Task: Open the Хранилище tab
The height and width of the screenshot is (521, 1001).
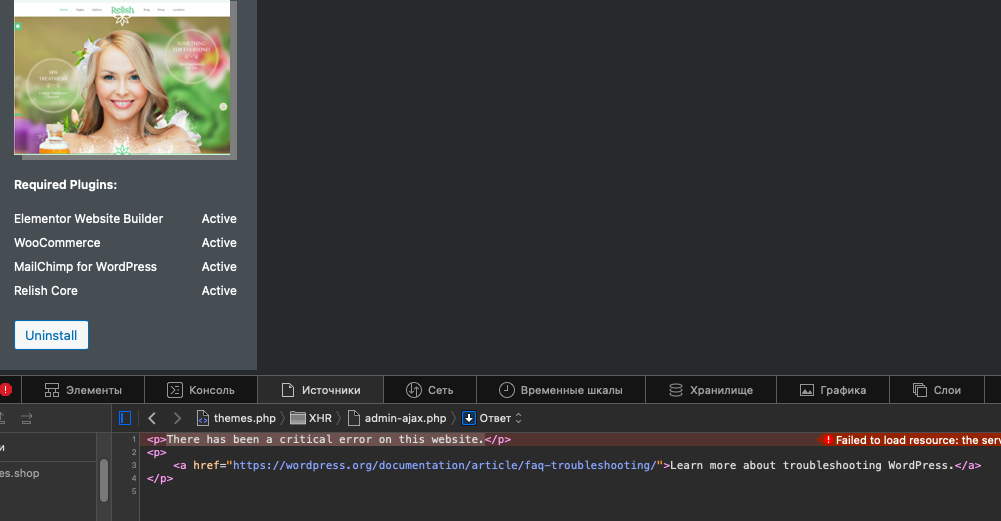Action: click(x=711, y=390)
